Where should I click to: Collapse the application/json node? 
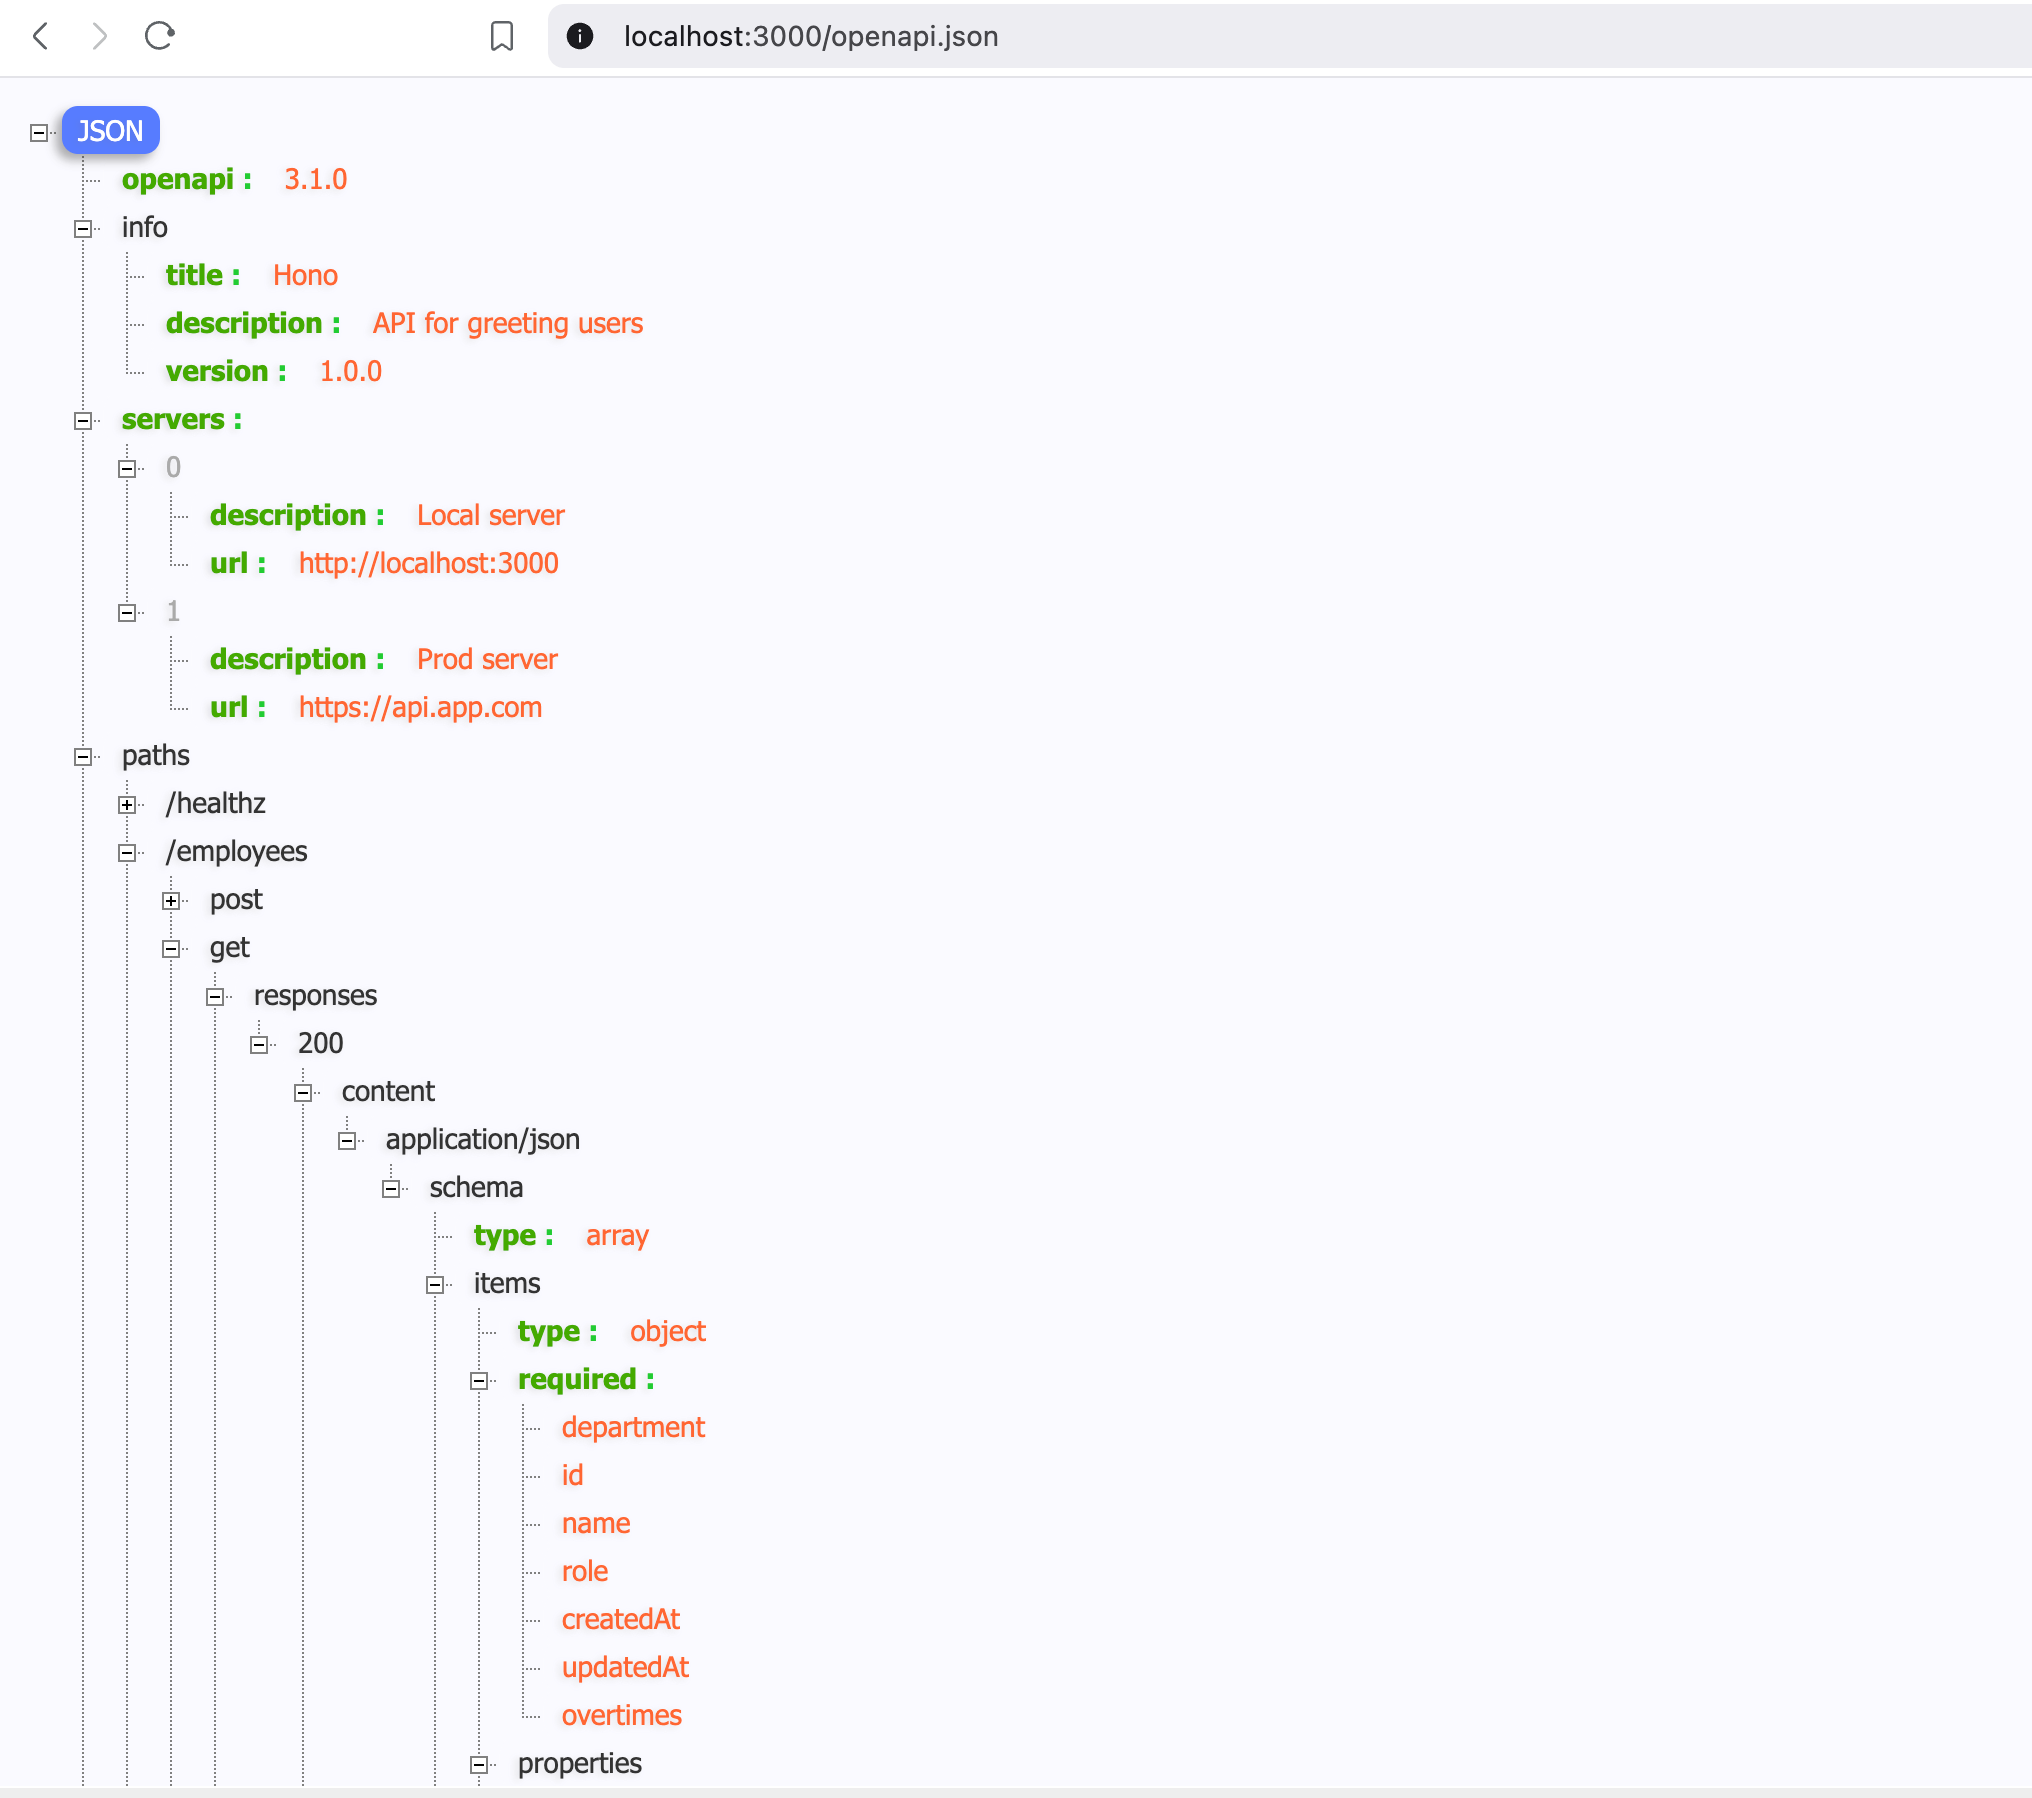coord(347,1140)
